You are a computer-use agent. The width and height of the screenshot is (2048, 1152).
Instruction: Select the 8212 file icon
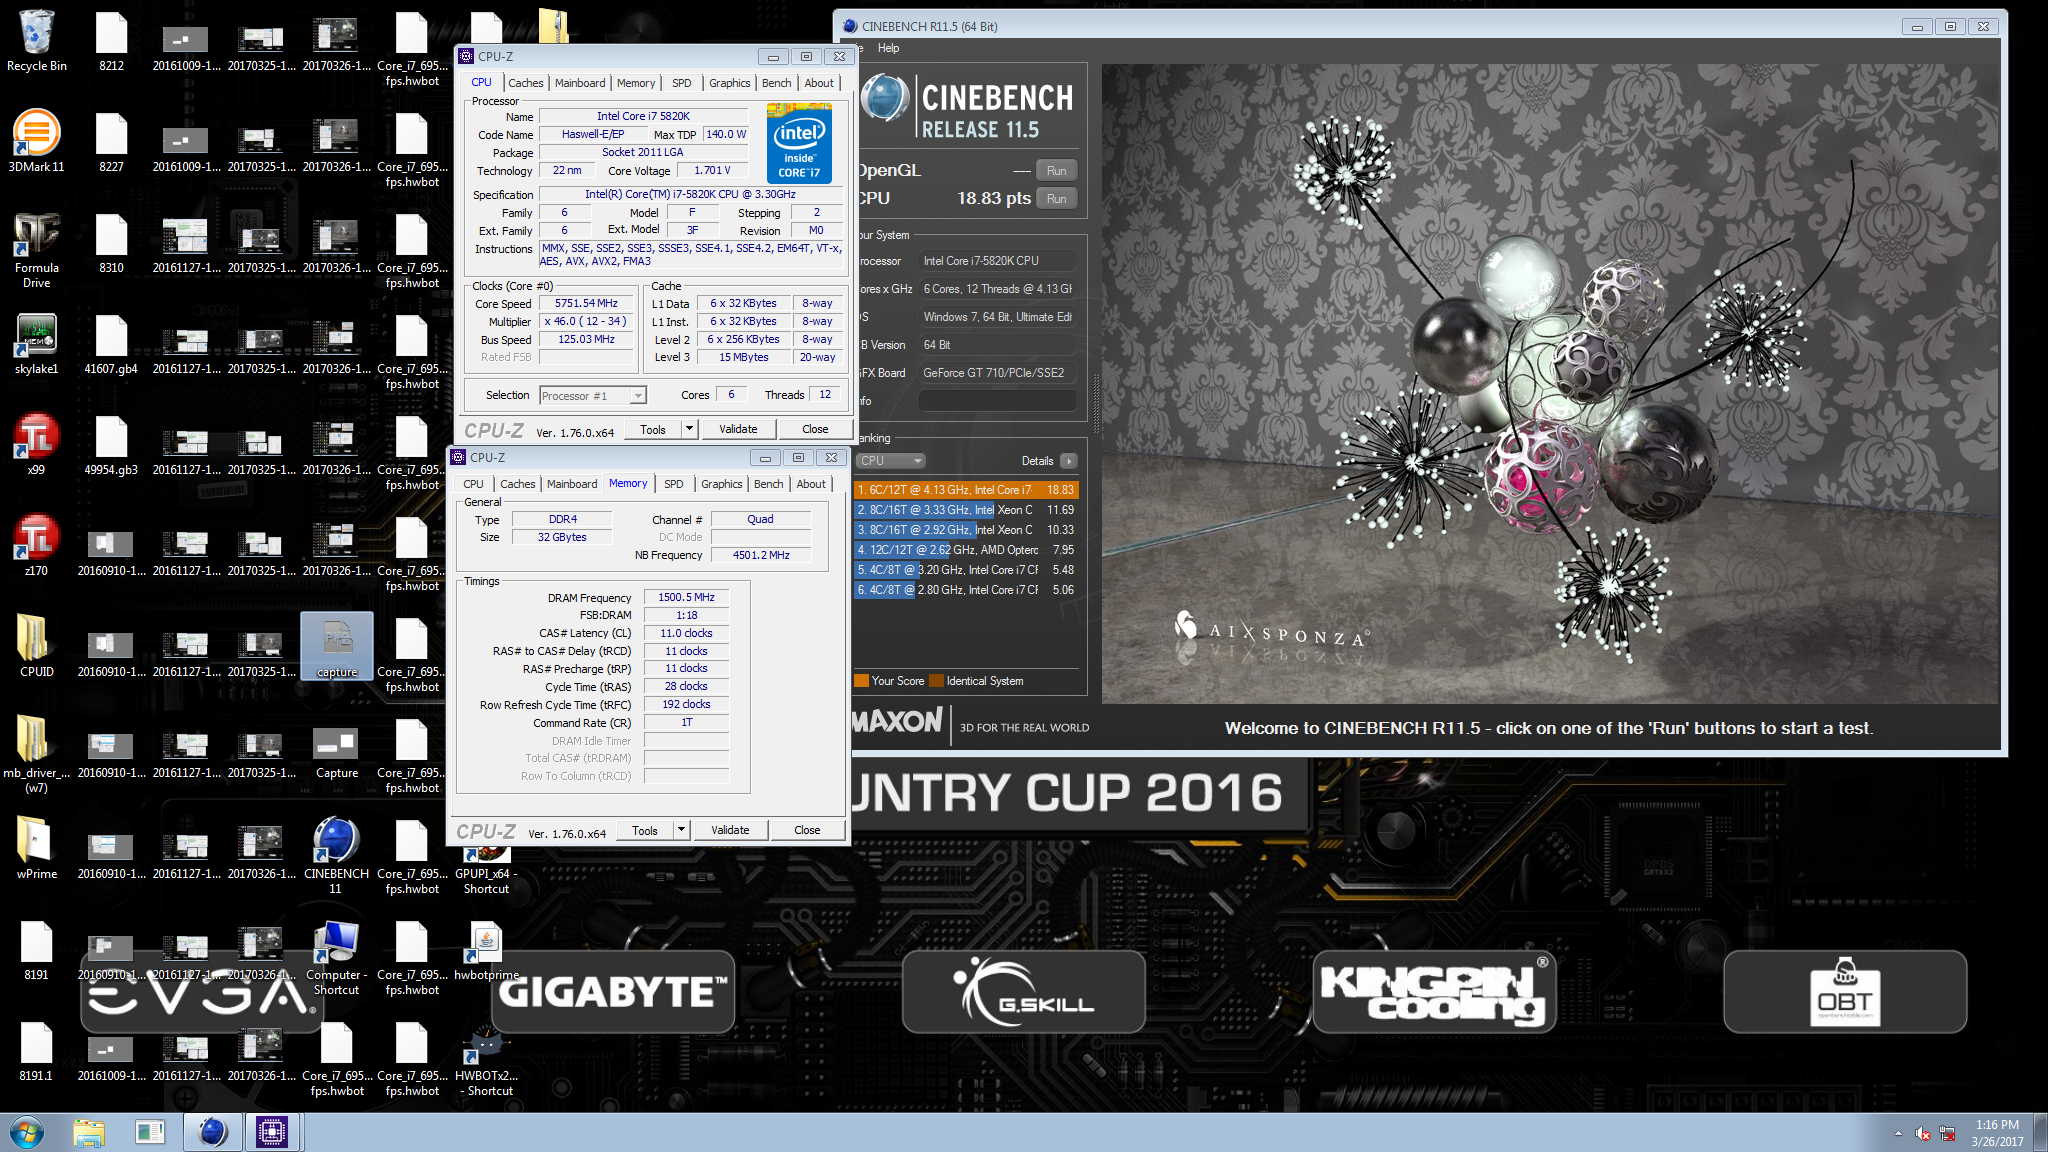point(111,42)
